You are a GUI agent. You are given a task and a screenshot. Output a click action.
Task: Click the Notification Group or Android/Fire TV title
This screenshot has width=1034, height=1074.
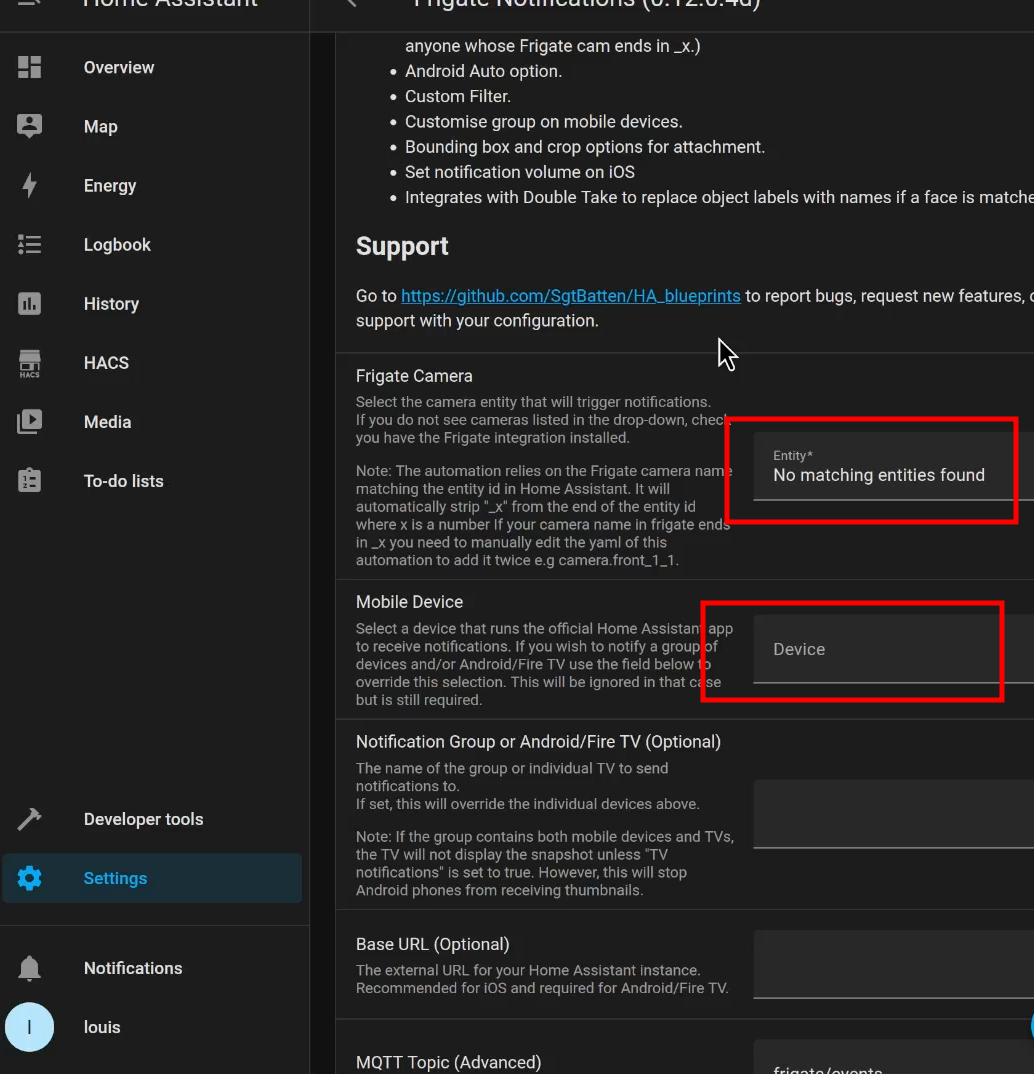(x=538, y=742)
